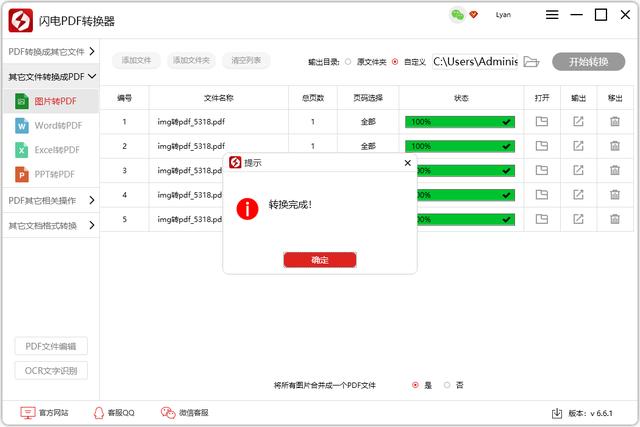This screenshot has height=427, width=640.
Task: Open output folder icon for row 5
Action: pyautogui.click(x=578, y=219)
